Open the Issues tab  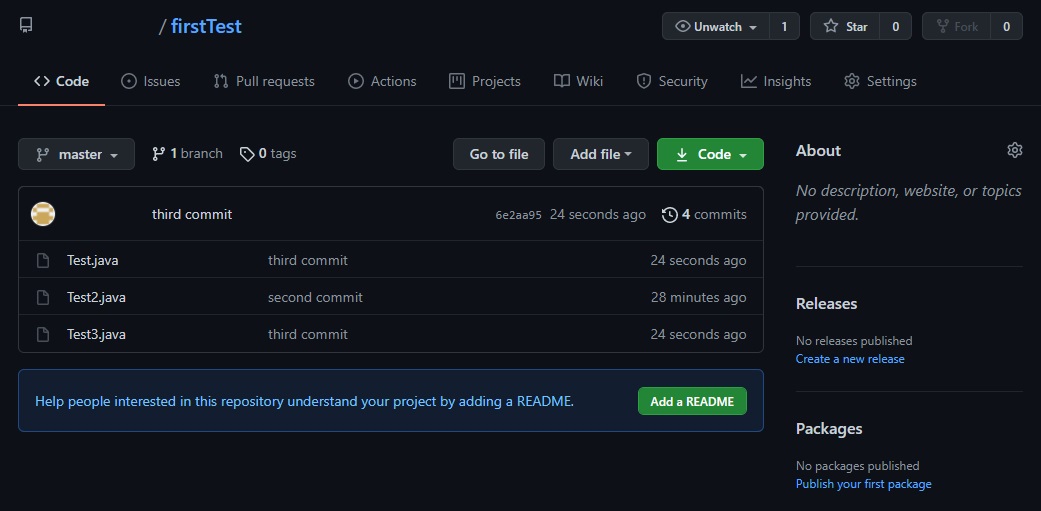151,81
